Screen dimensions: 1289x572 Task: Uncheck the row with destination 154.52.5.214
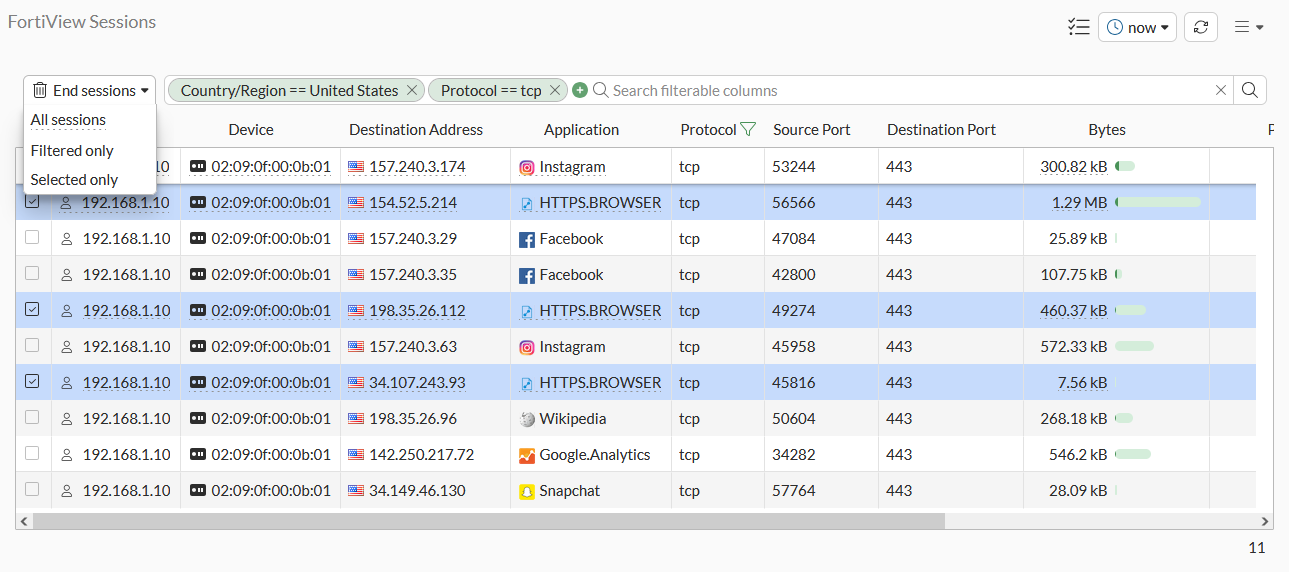tap(32, 202)
